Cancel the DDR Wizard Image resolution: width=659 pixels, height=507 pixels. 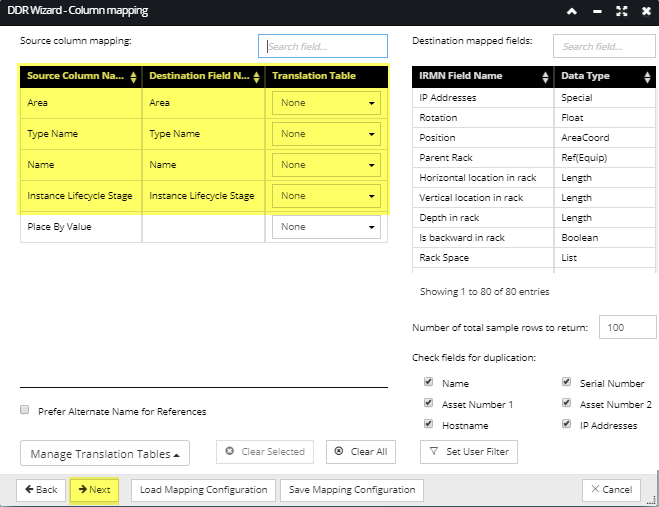click(x=612, y=490)
